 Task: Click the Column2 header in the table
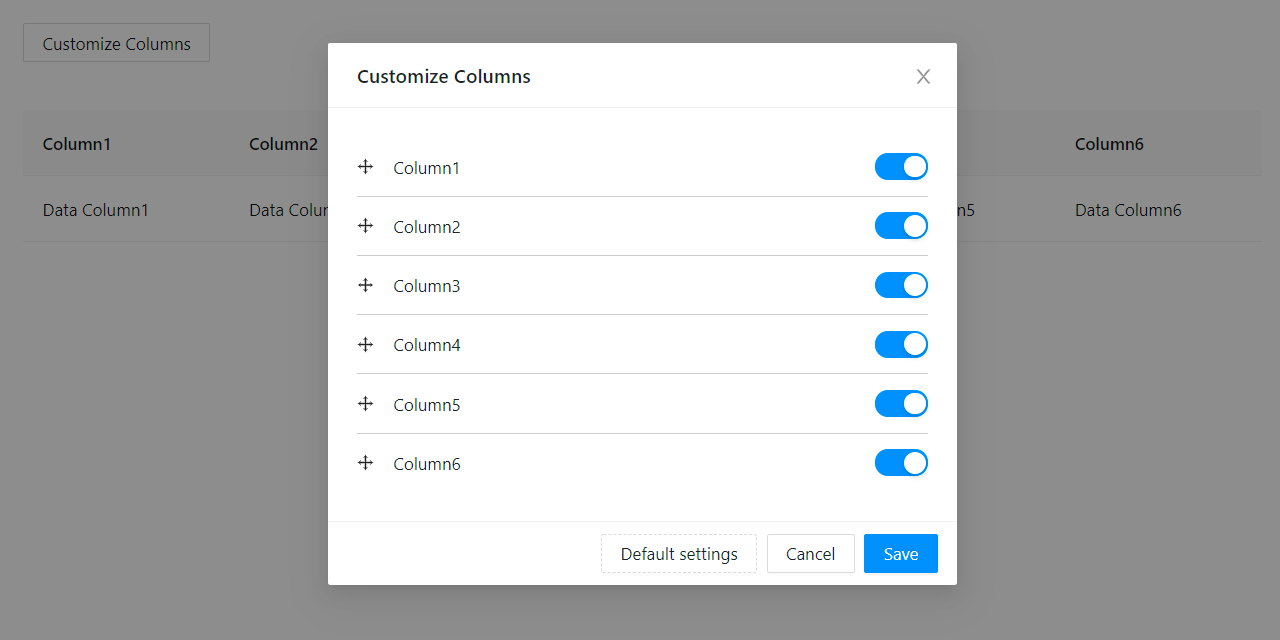[x=283, y=143]
